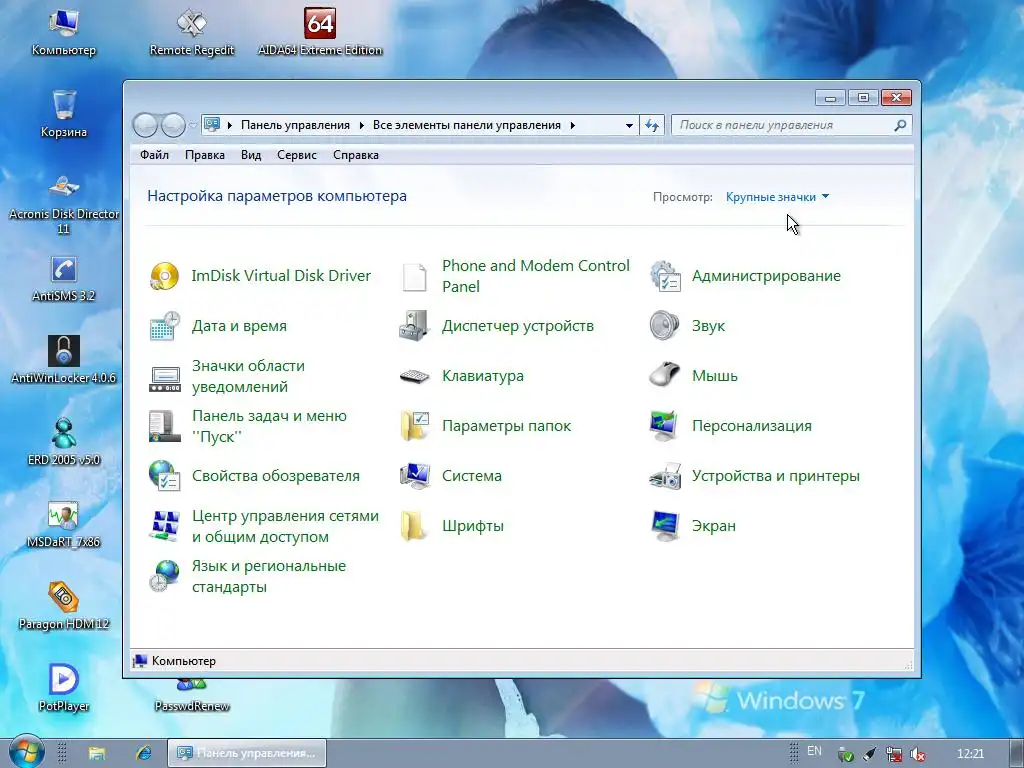Screen dimensions: 1024x768
Task: Click the Панель управления breadcrumb
Action: coord(295,125)
